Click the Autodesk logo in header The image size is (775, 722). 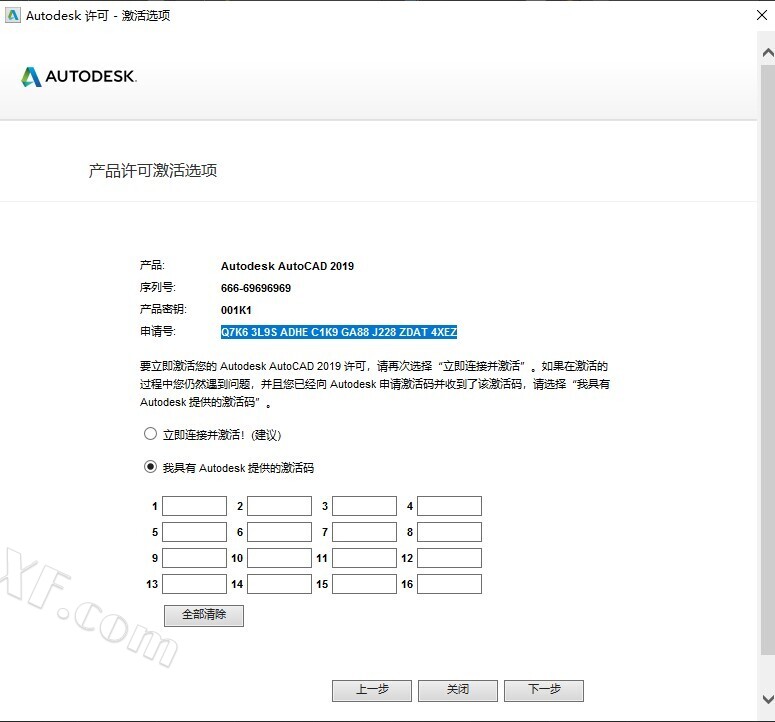click(79, 77)
